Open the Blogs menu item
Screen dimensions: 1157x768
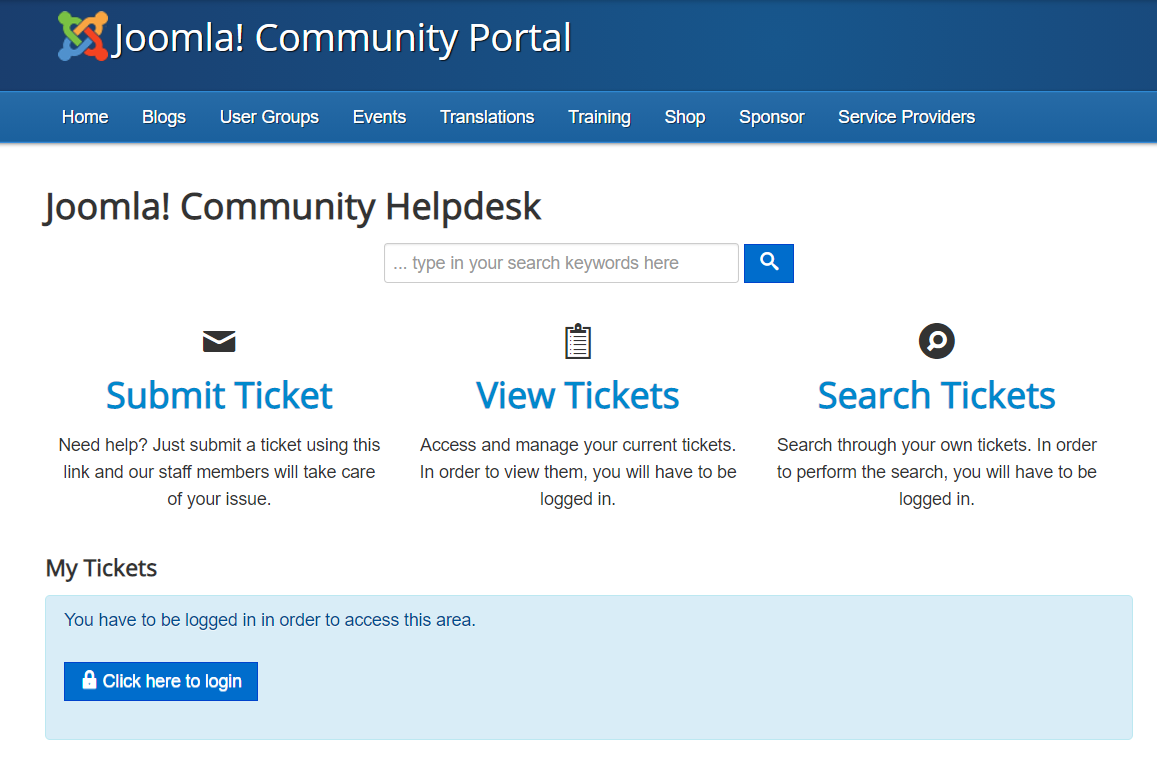click(164, 117)
